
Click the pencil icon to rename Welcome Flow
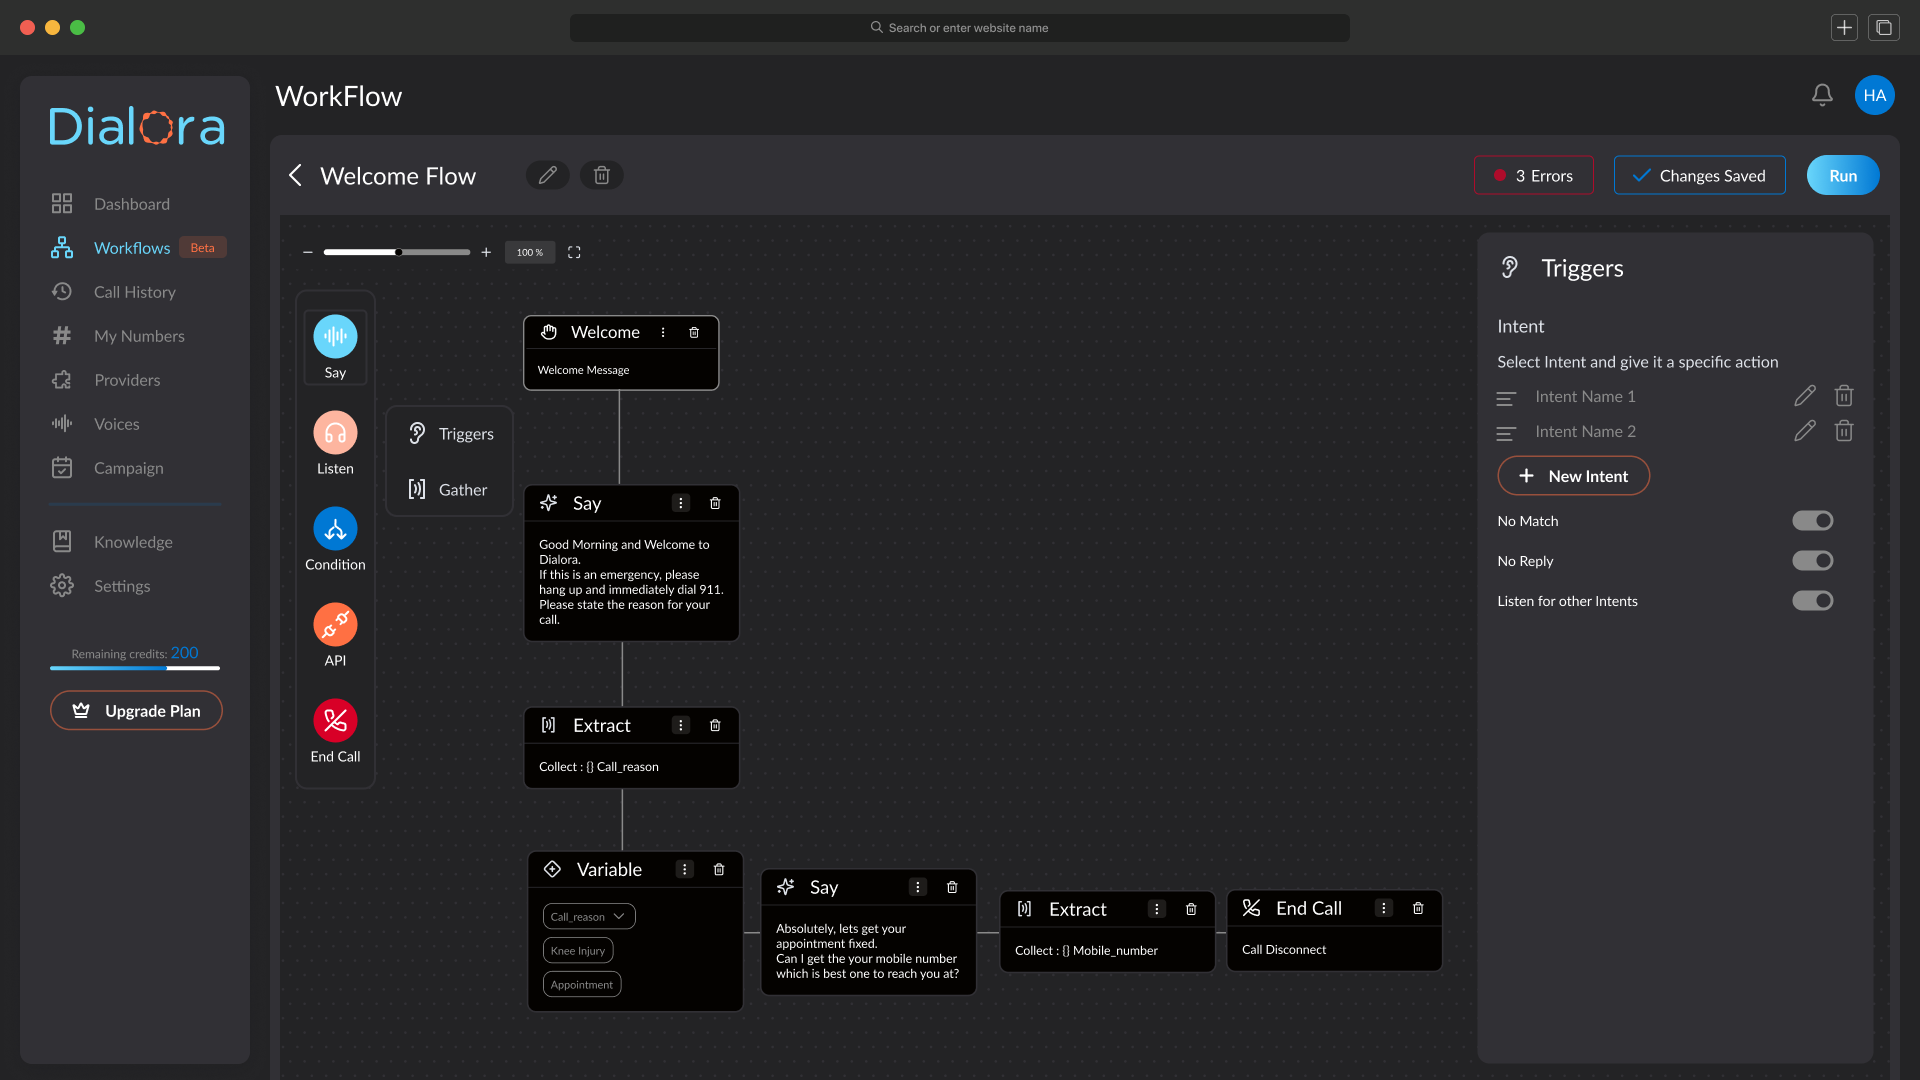pyautogui.click(x=547, y=175)
